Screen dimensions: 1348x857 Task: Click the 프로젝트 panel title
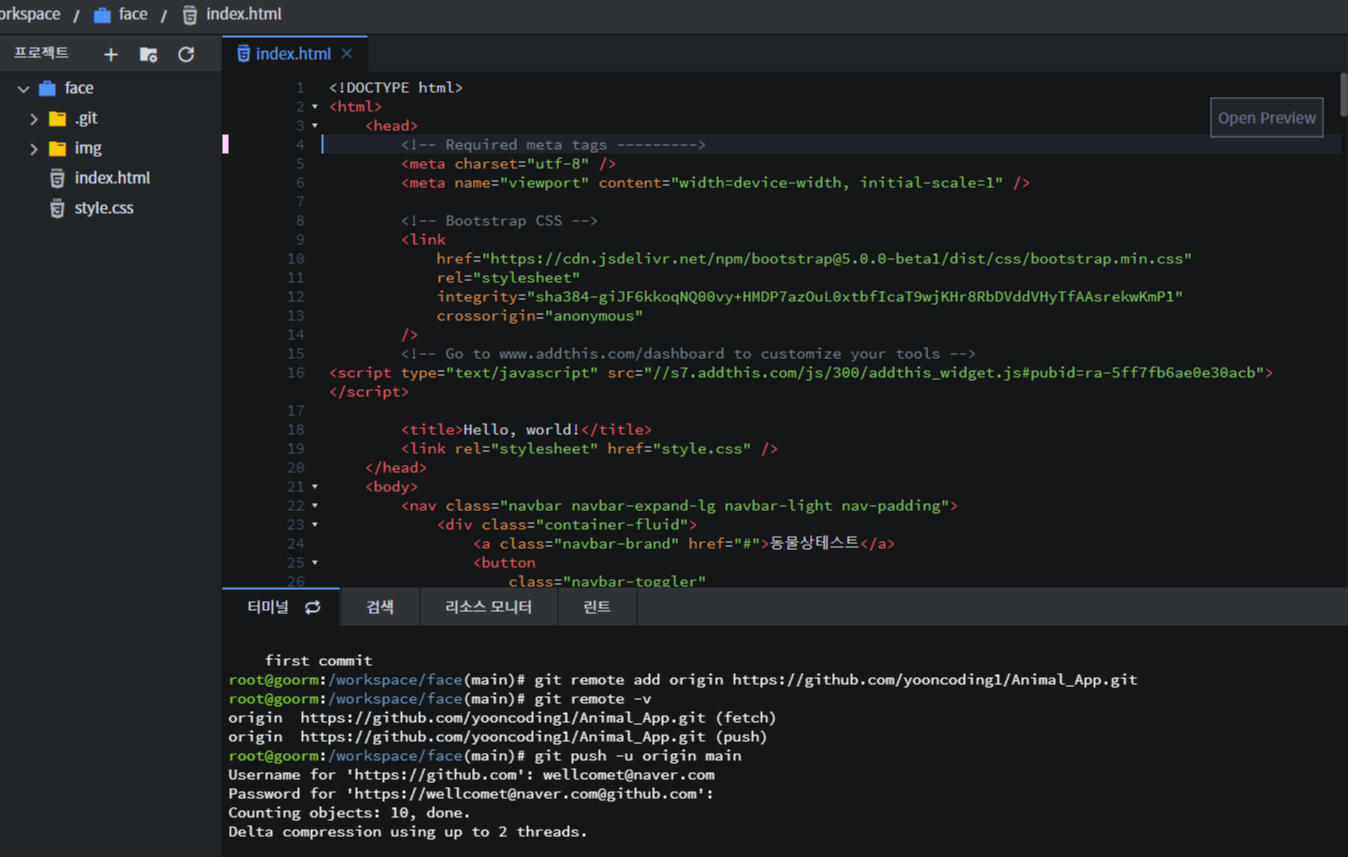[41, 53]
